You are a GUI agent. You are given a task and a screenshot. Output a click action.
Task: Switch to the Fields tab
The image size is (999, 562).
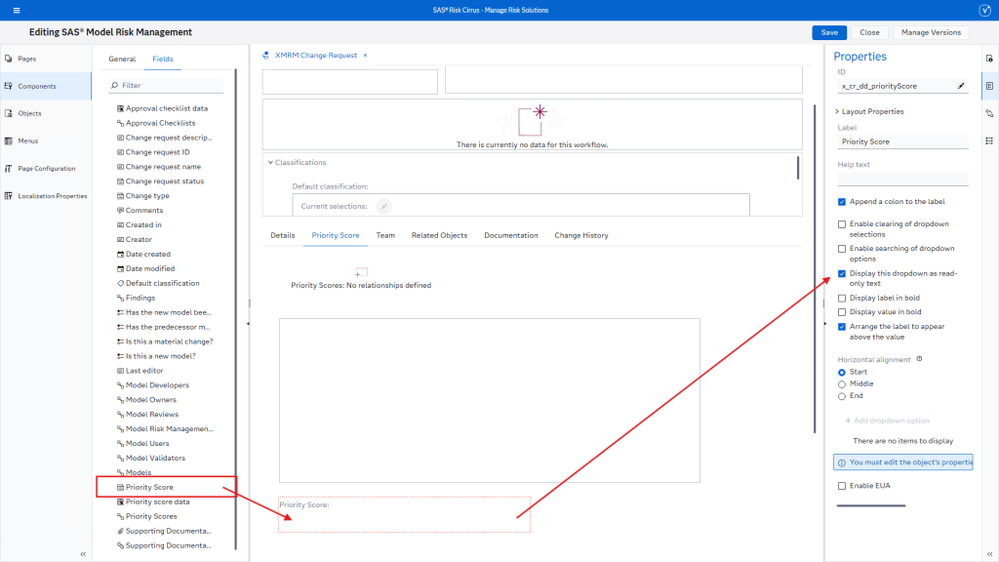tap(162, 59)
